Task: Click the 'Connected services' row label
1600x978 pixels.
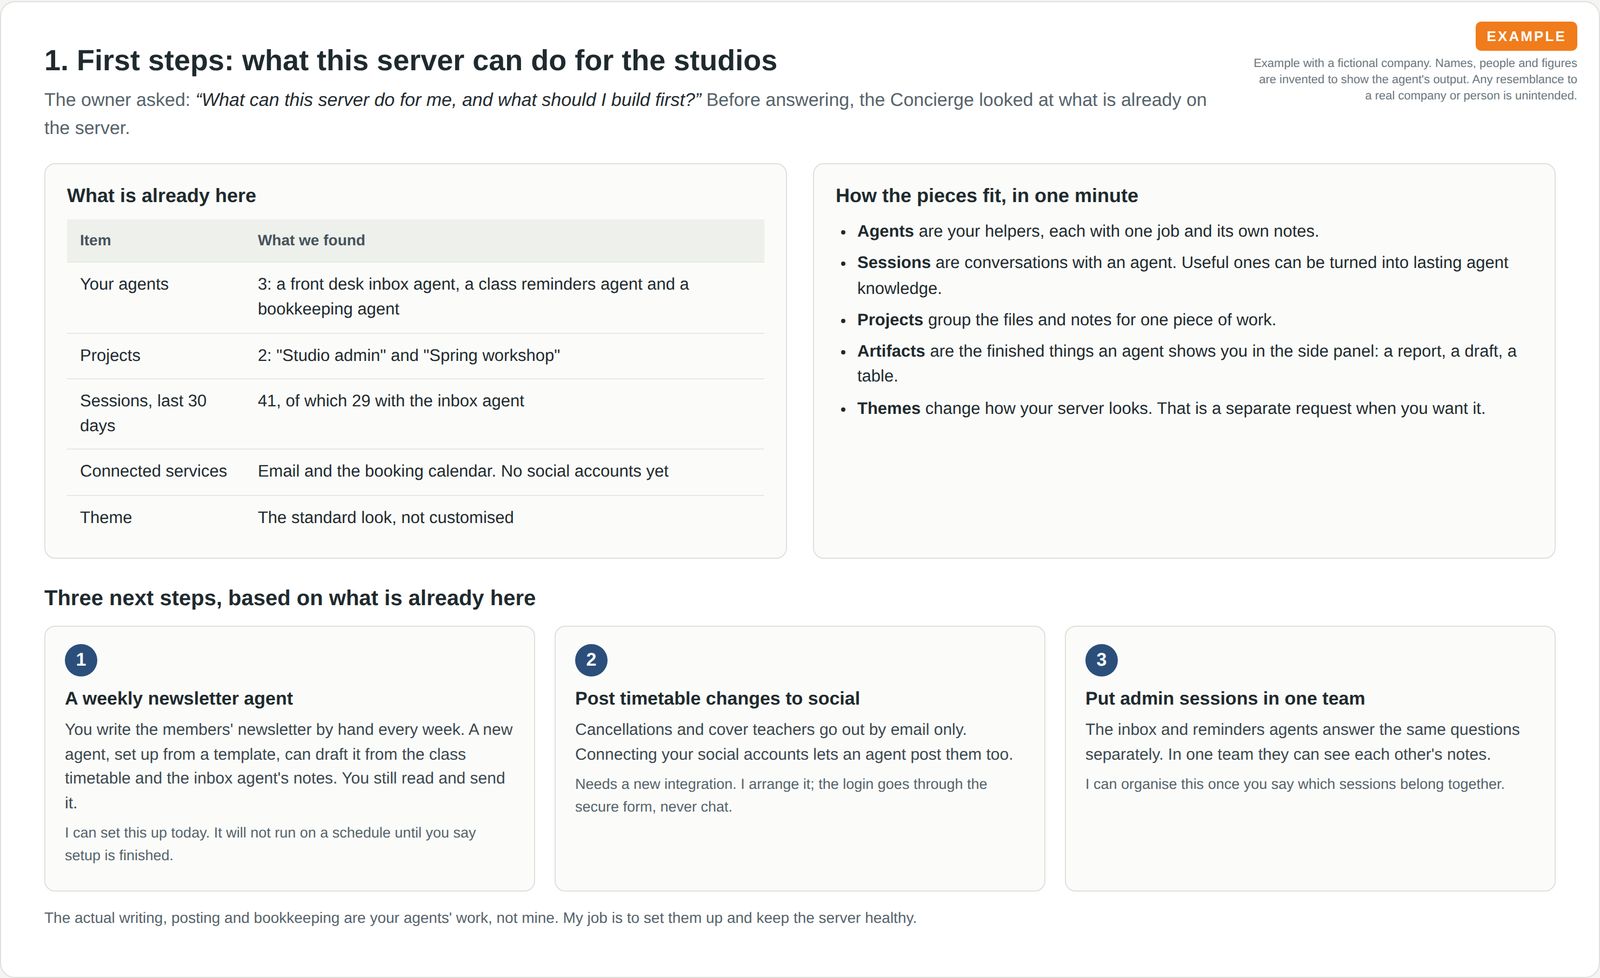Action: pyautogui.click(x=153, y=471)
